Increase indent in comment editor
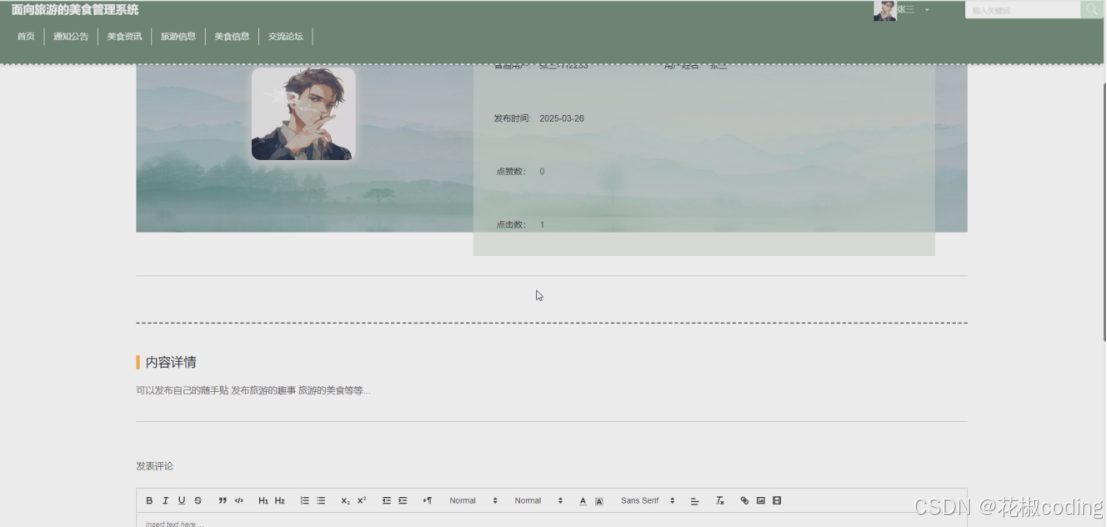 (x=402, y=500)
